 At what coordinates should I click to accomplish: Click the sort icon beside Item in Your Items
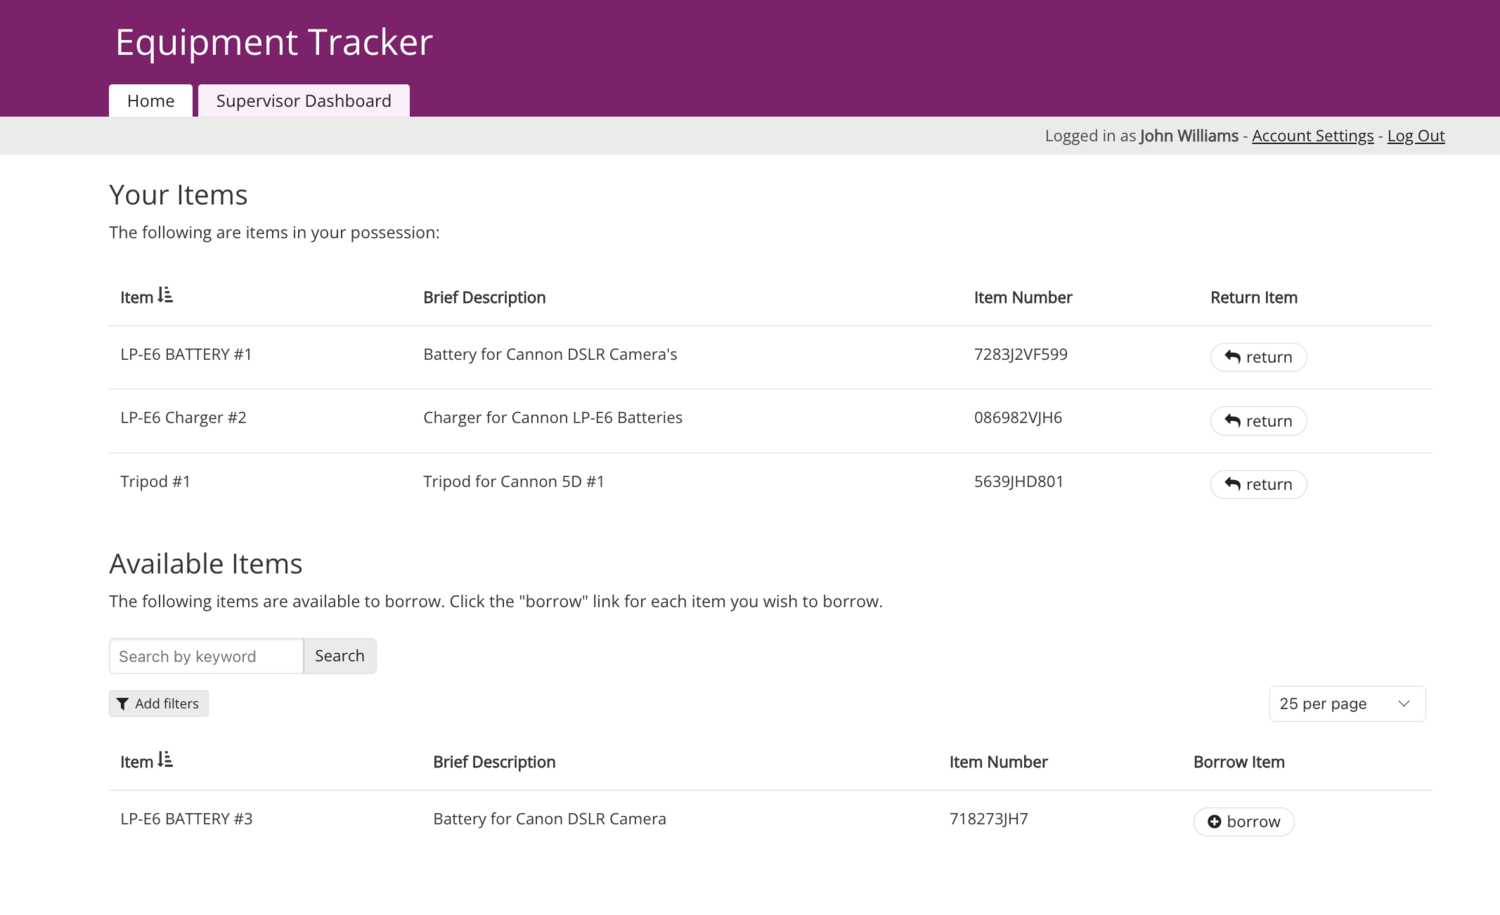click(166, 296)
